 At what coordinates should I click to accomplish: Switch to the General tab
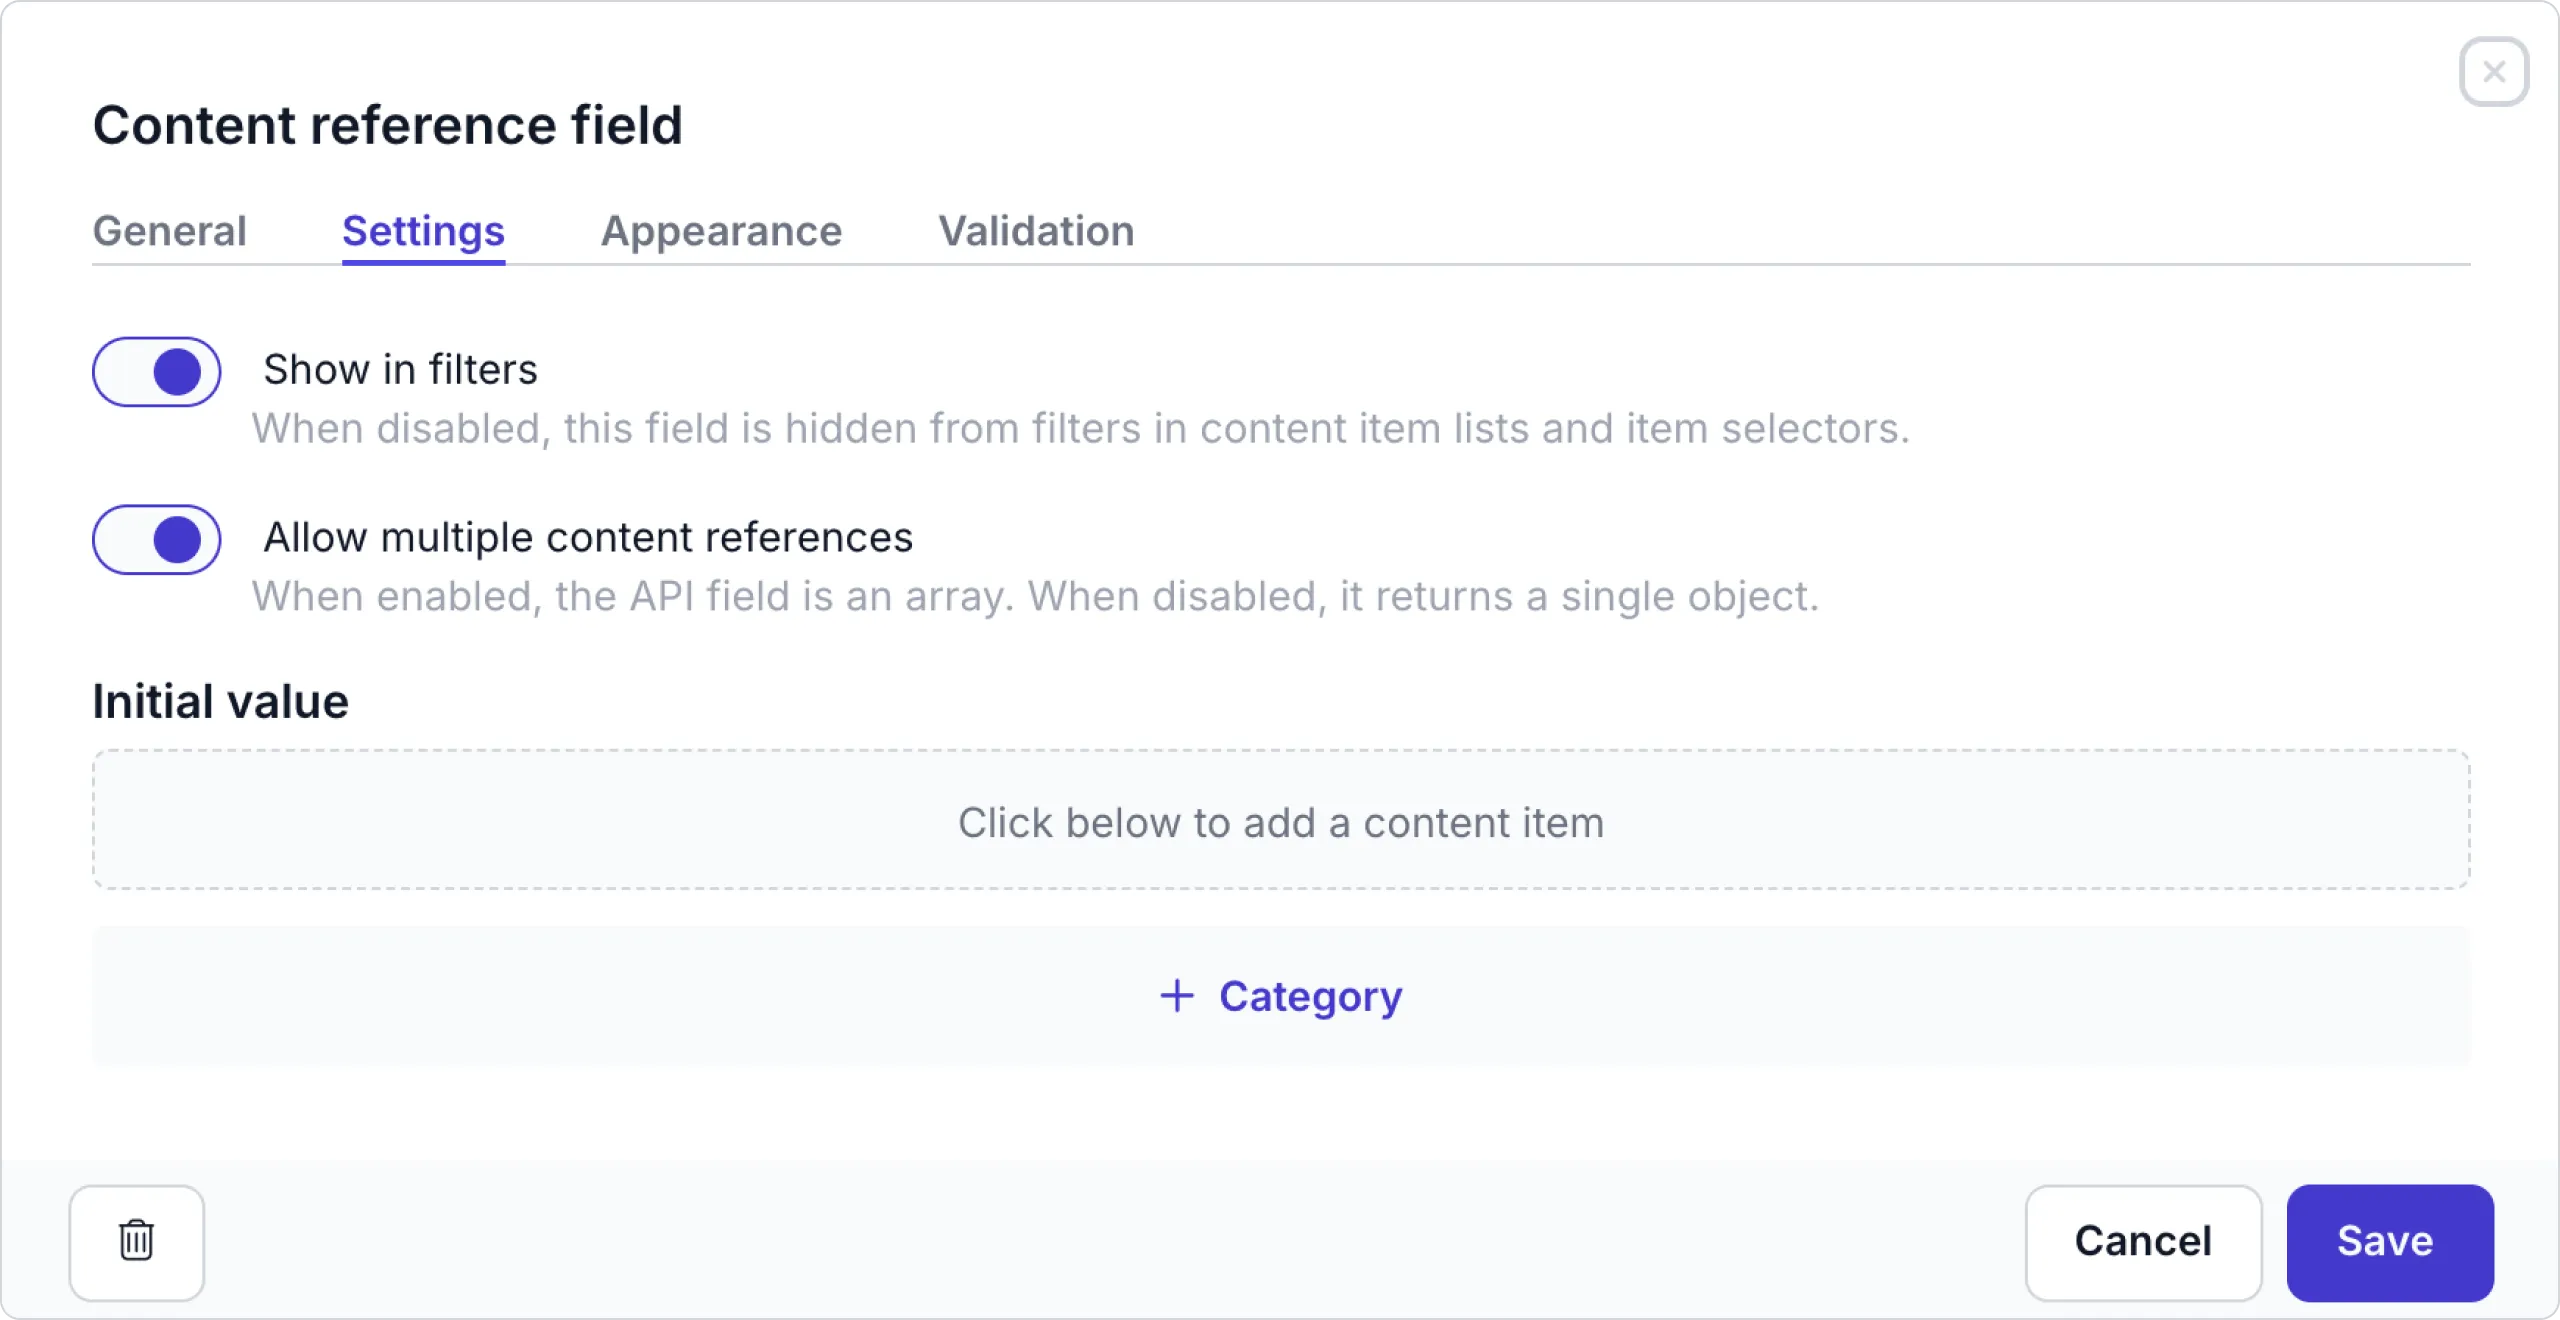(x=169, y=231)
